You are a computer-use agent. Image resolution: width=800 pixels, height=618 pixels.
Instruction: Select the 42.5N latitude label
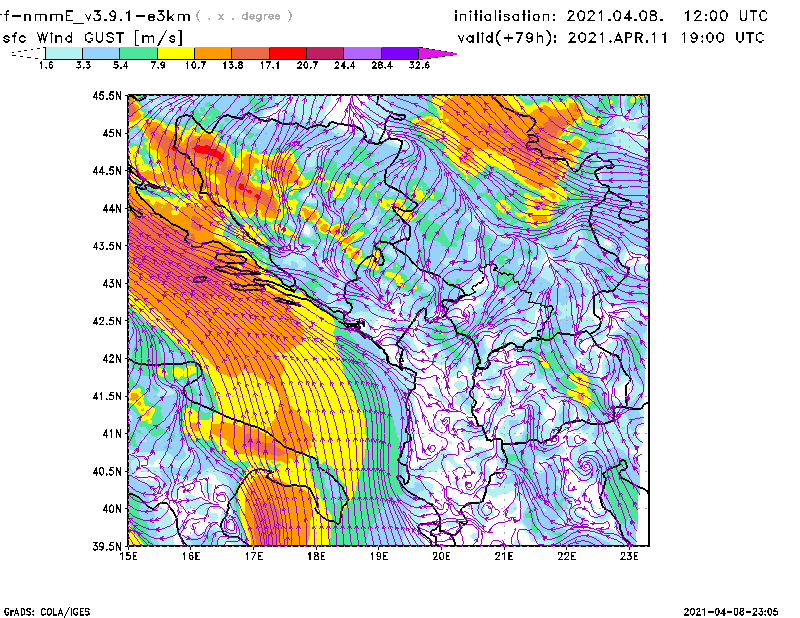(107, 321)
